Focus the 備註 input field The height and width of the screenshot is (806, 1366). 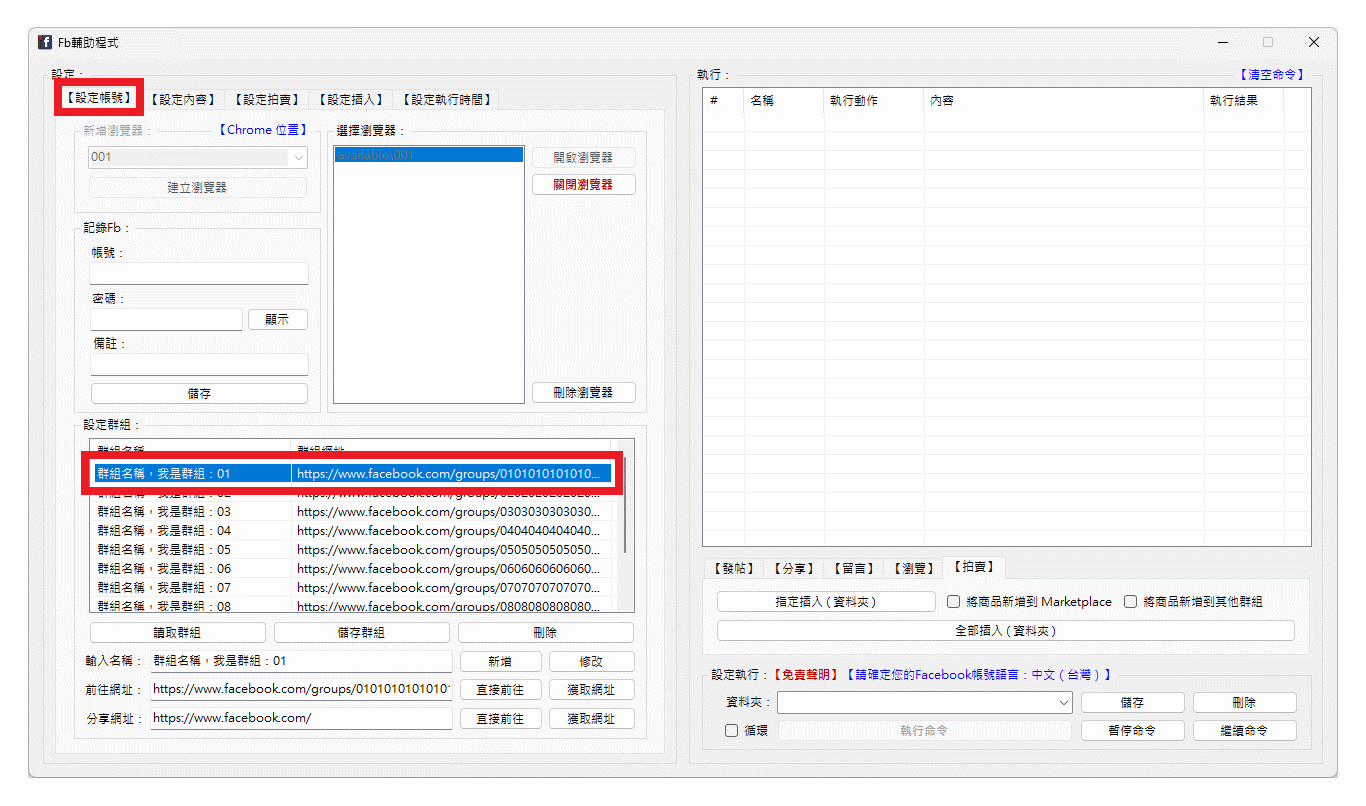199,364
